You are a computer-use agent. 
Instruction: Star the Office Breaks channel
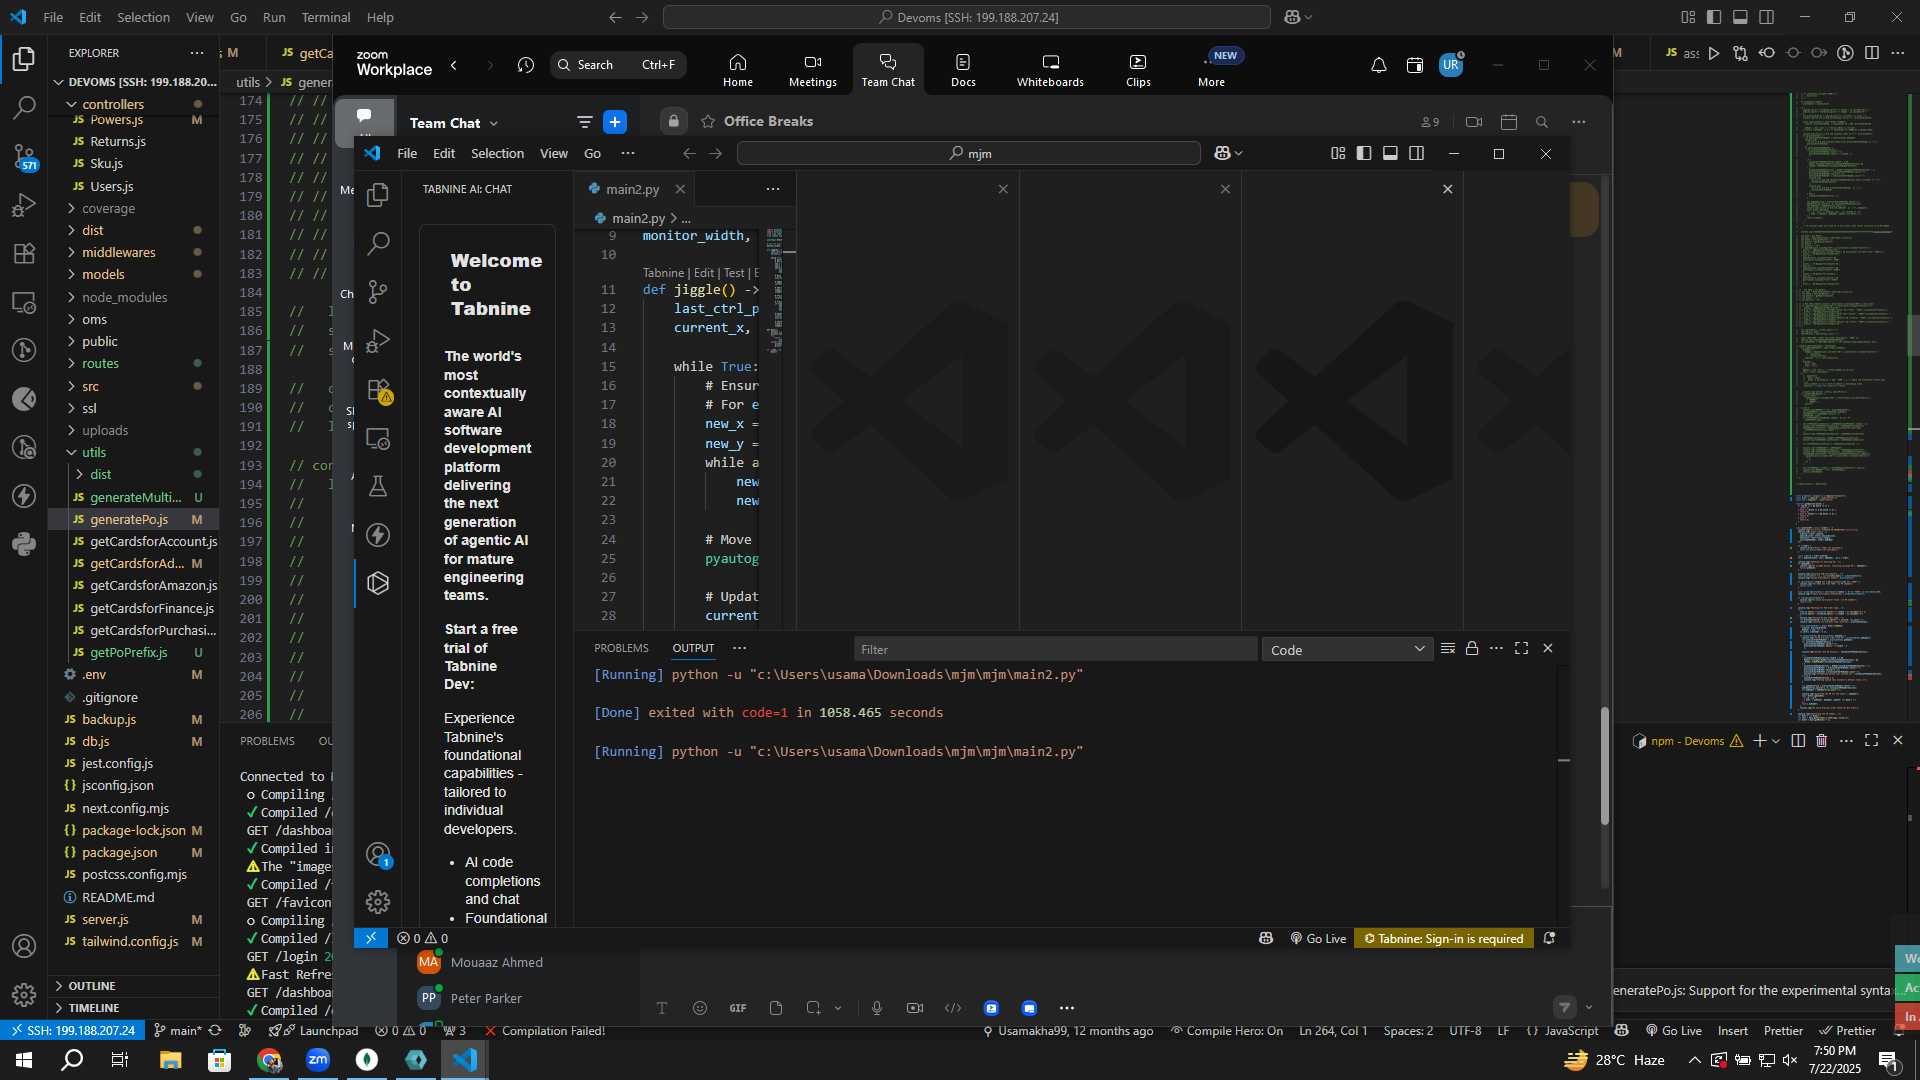708,122
